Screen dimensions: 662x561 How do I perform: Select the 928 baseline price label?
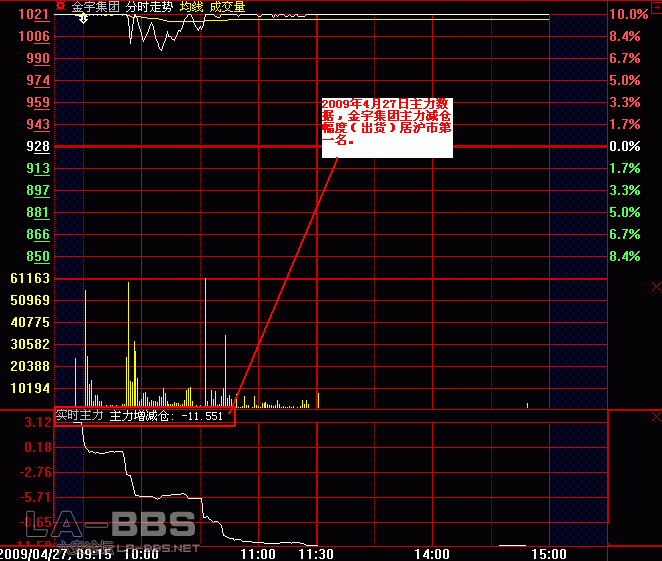tap(38, 147)
